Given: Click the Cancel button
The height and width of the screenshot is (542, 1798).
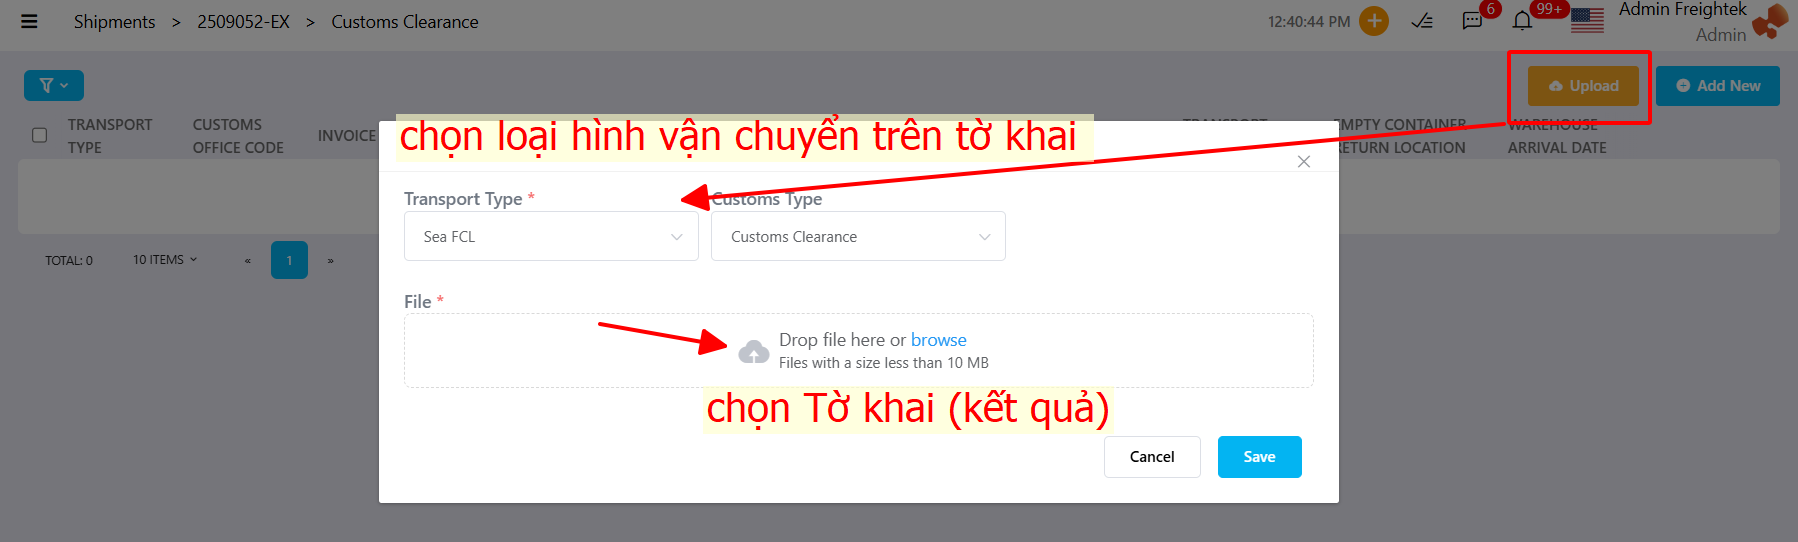Looking at the screenshot, I should click(1152, 457).
